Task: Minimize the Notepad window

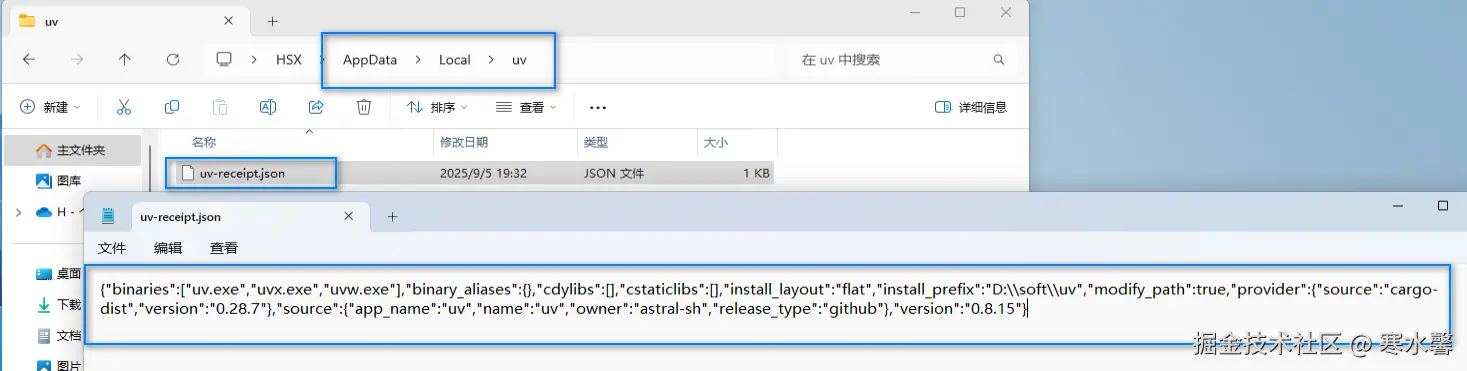Action: click(1397, 205)
